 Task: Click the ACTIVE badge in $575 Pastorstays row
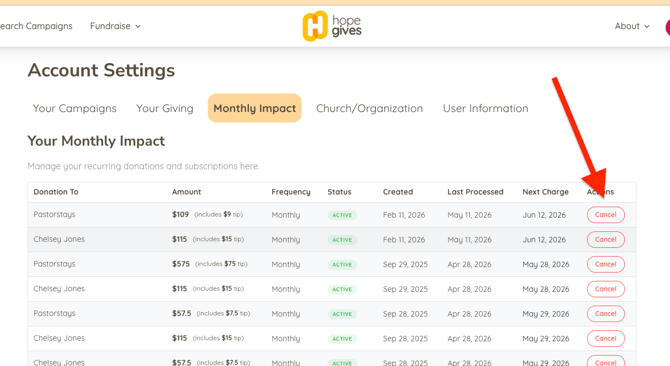pyautogui.click(x=342, y=265)
